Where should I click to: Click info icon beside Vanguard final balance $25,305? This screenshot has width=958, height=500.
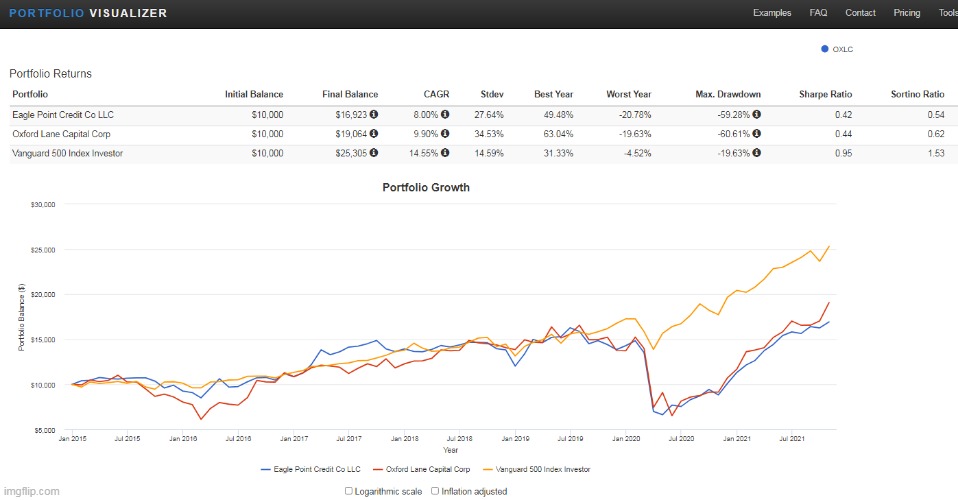click(374, 152)
